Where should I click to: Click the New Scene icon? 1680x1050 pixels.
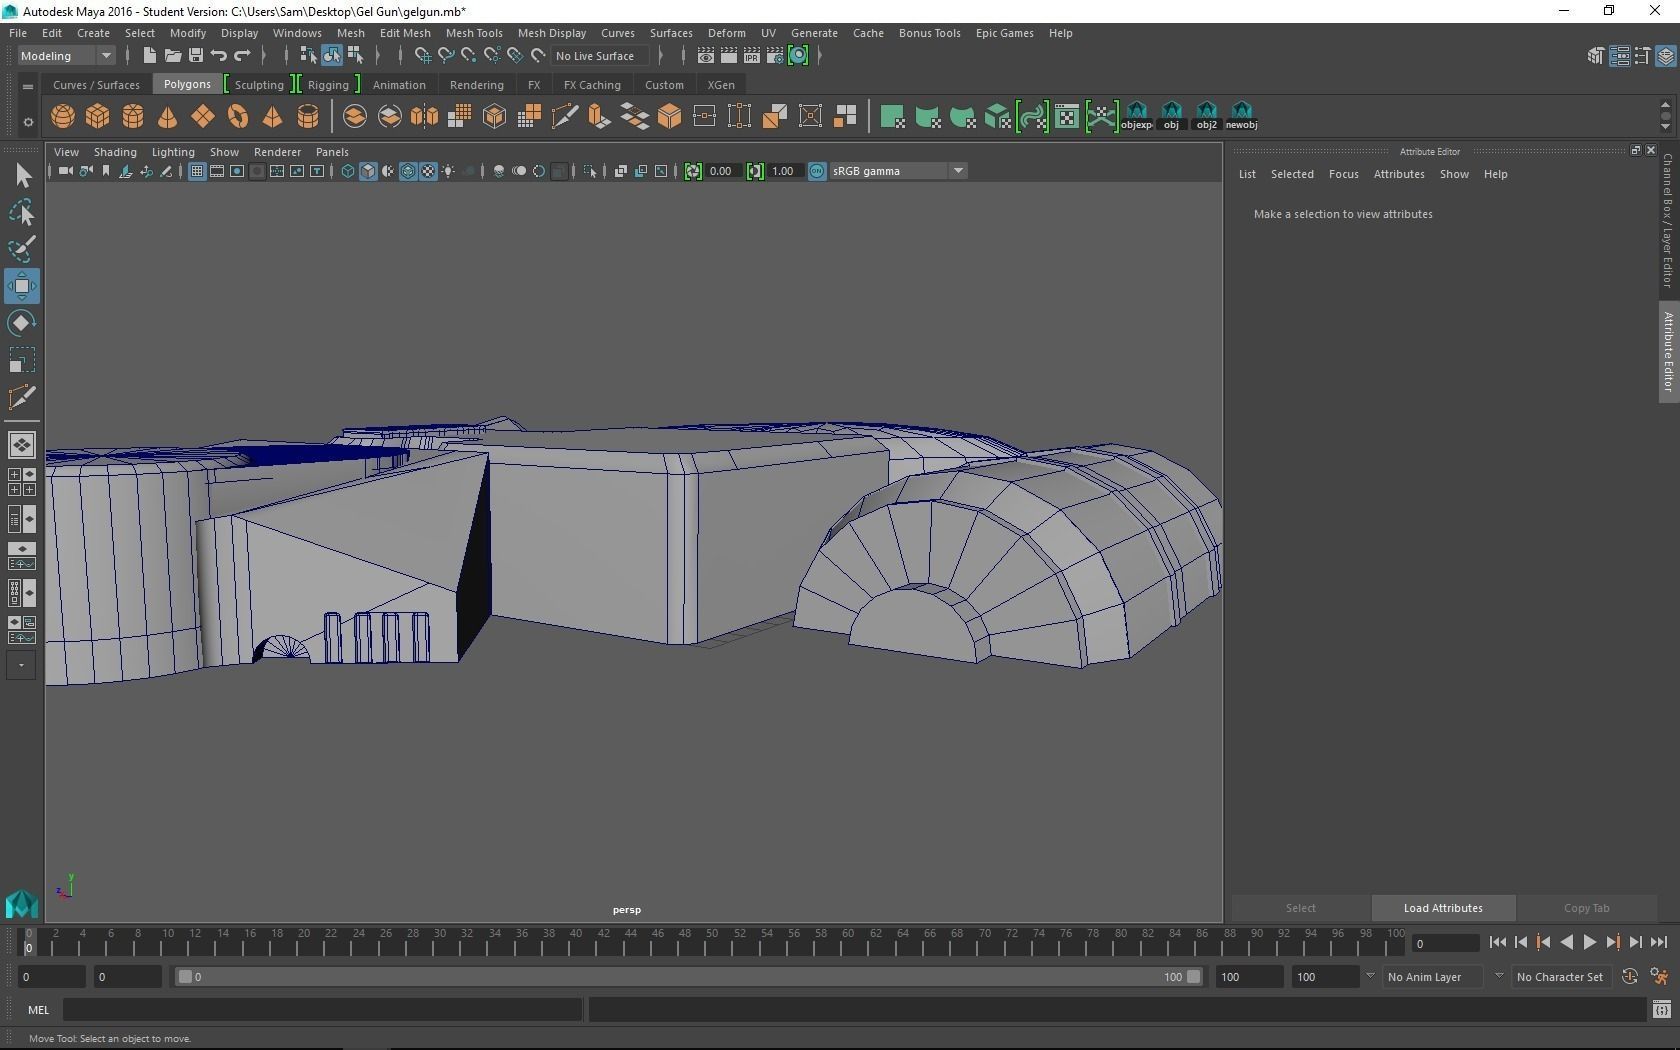click(149, 56)
